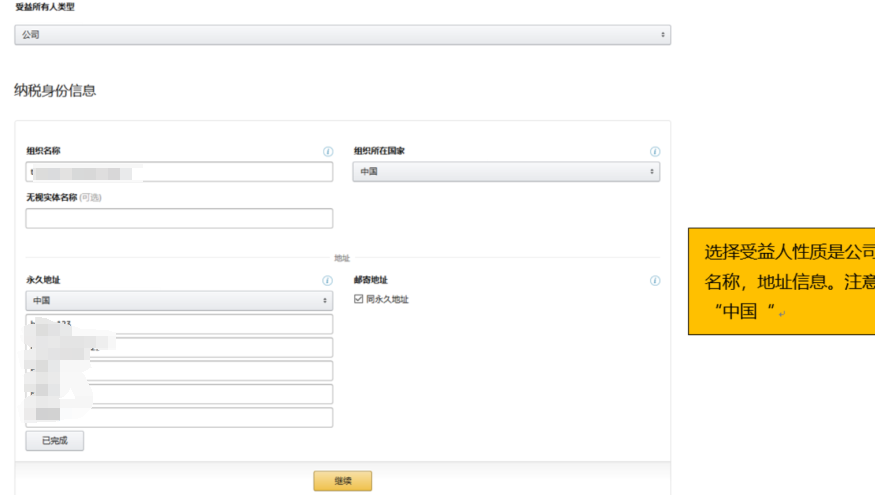
Task: Click the 无视实体名称 optional input field
Action: coord(179,218)
